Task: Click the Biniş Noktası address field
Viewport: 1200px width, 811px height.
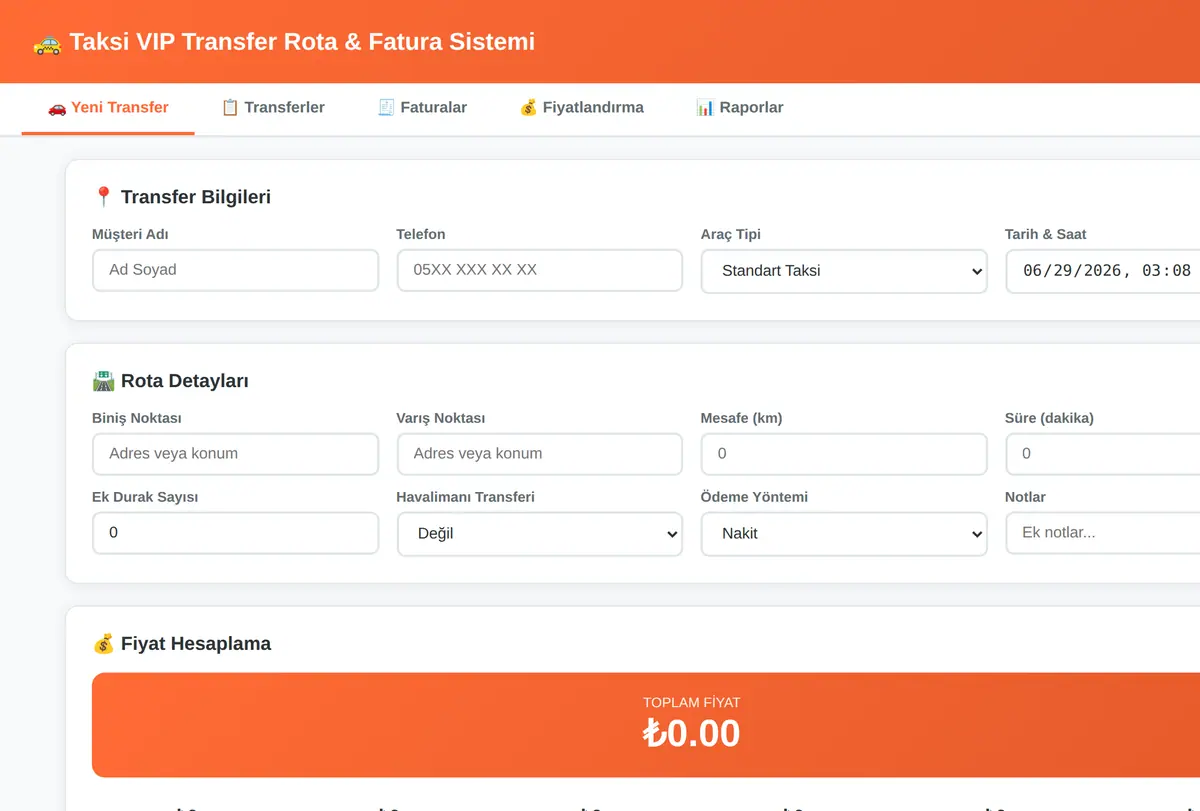Action: coord(236,454)
